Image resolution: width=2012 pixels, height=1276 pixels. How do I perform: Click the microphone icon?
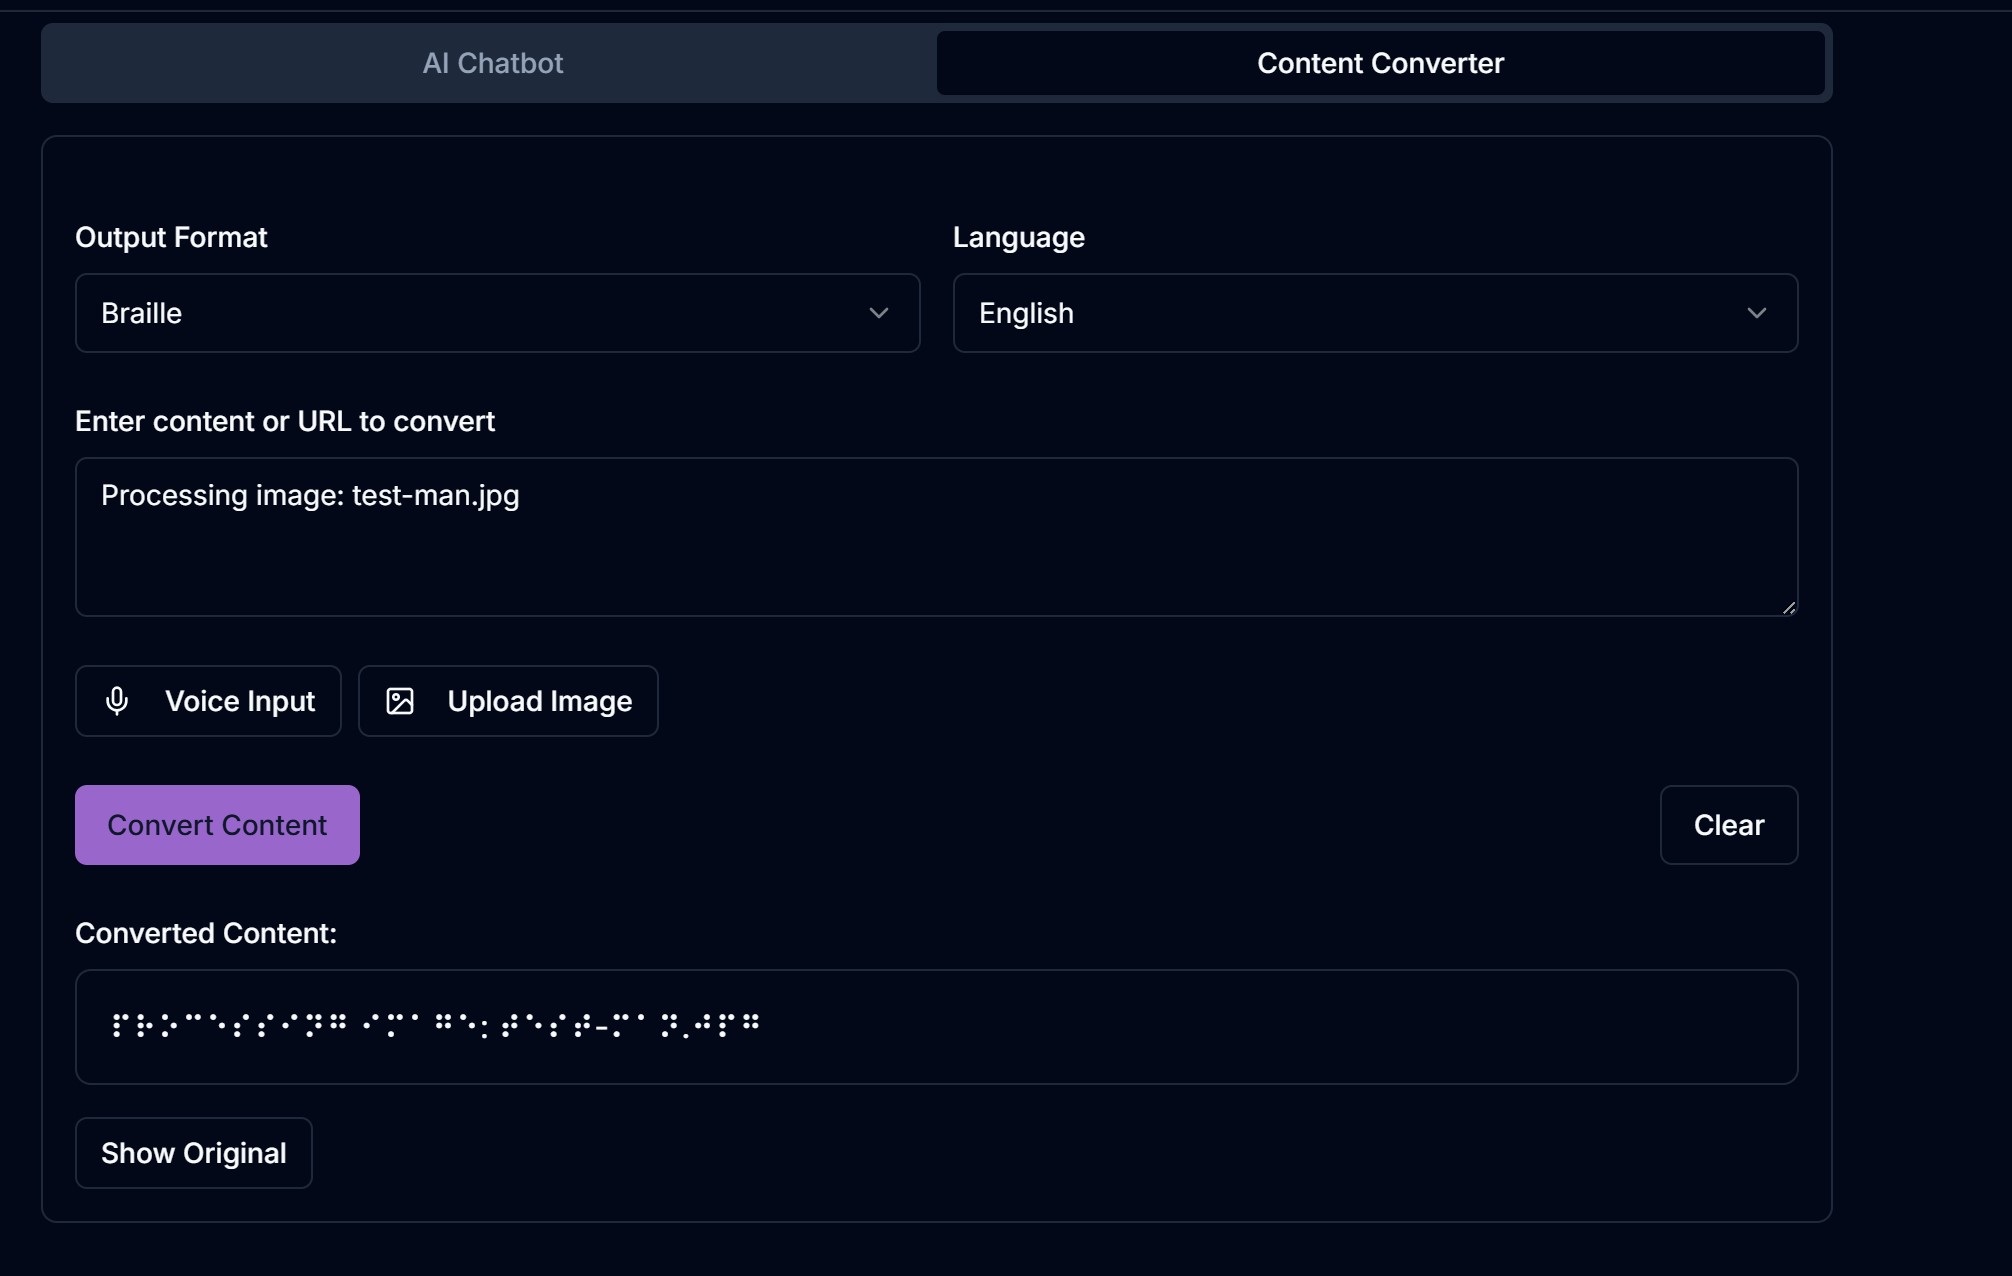tap(117, 701)
